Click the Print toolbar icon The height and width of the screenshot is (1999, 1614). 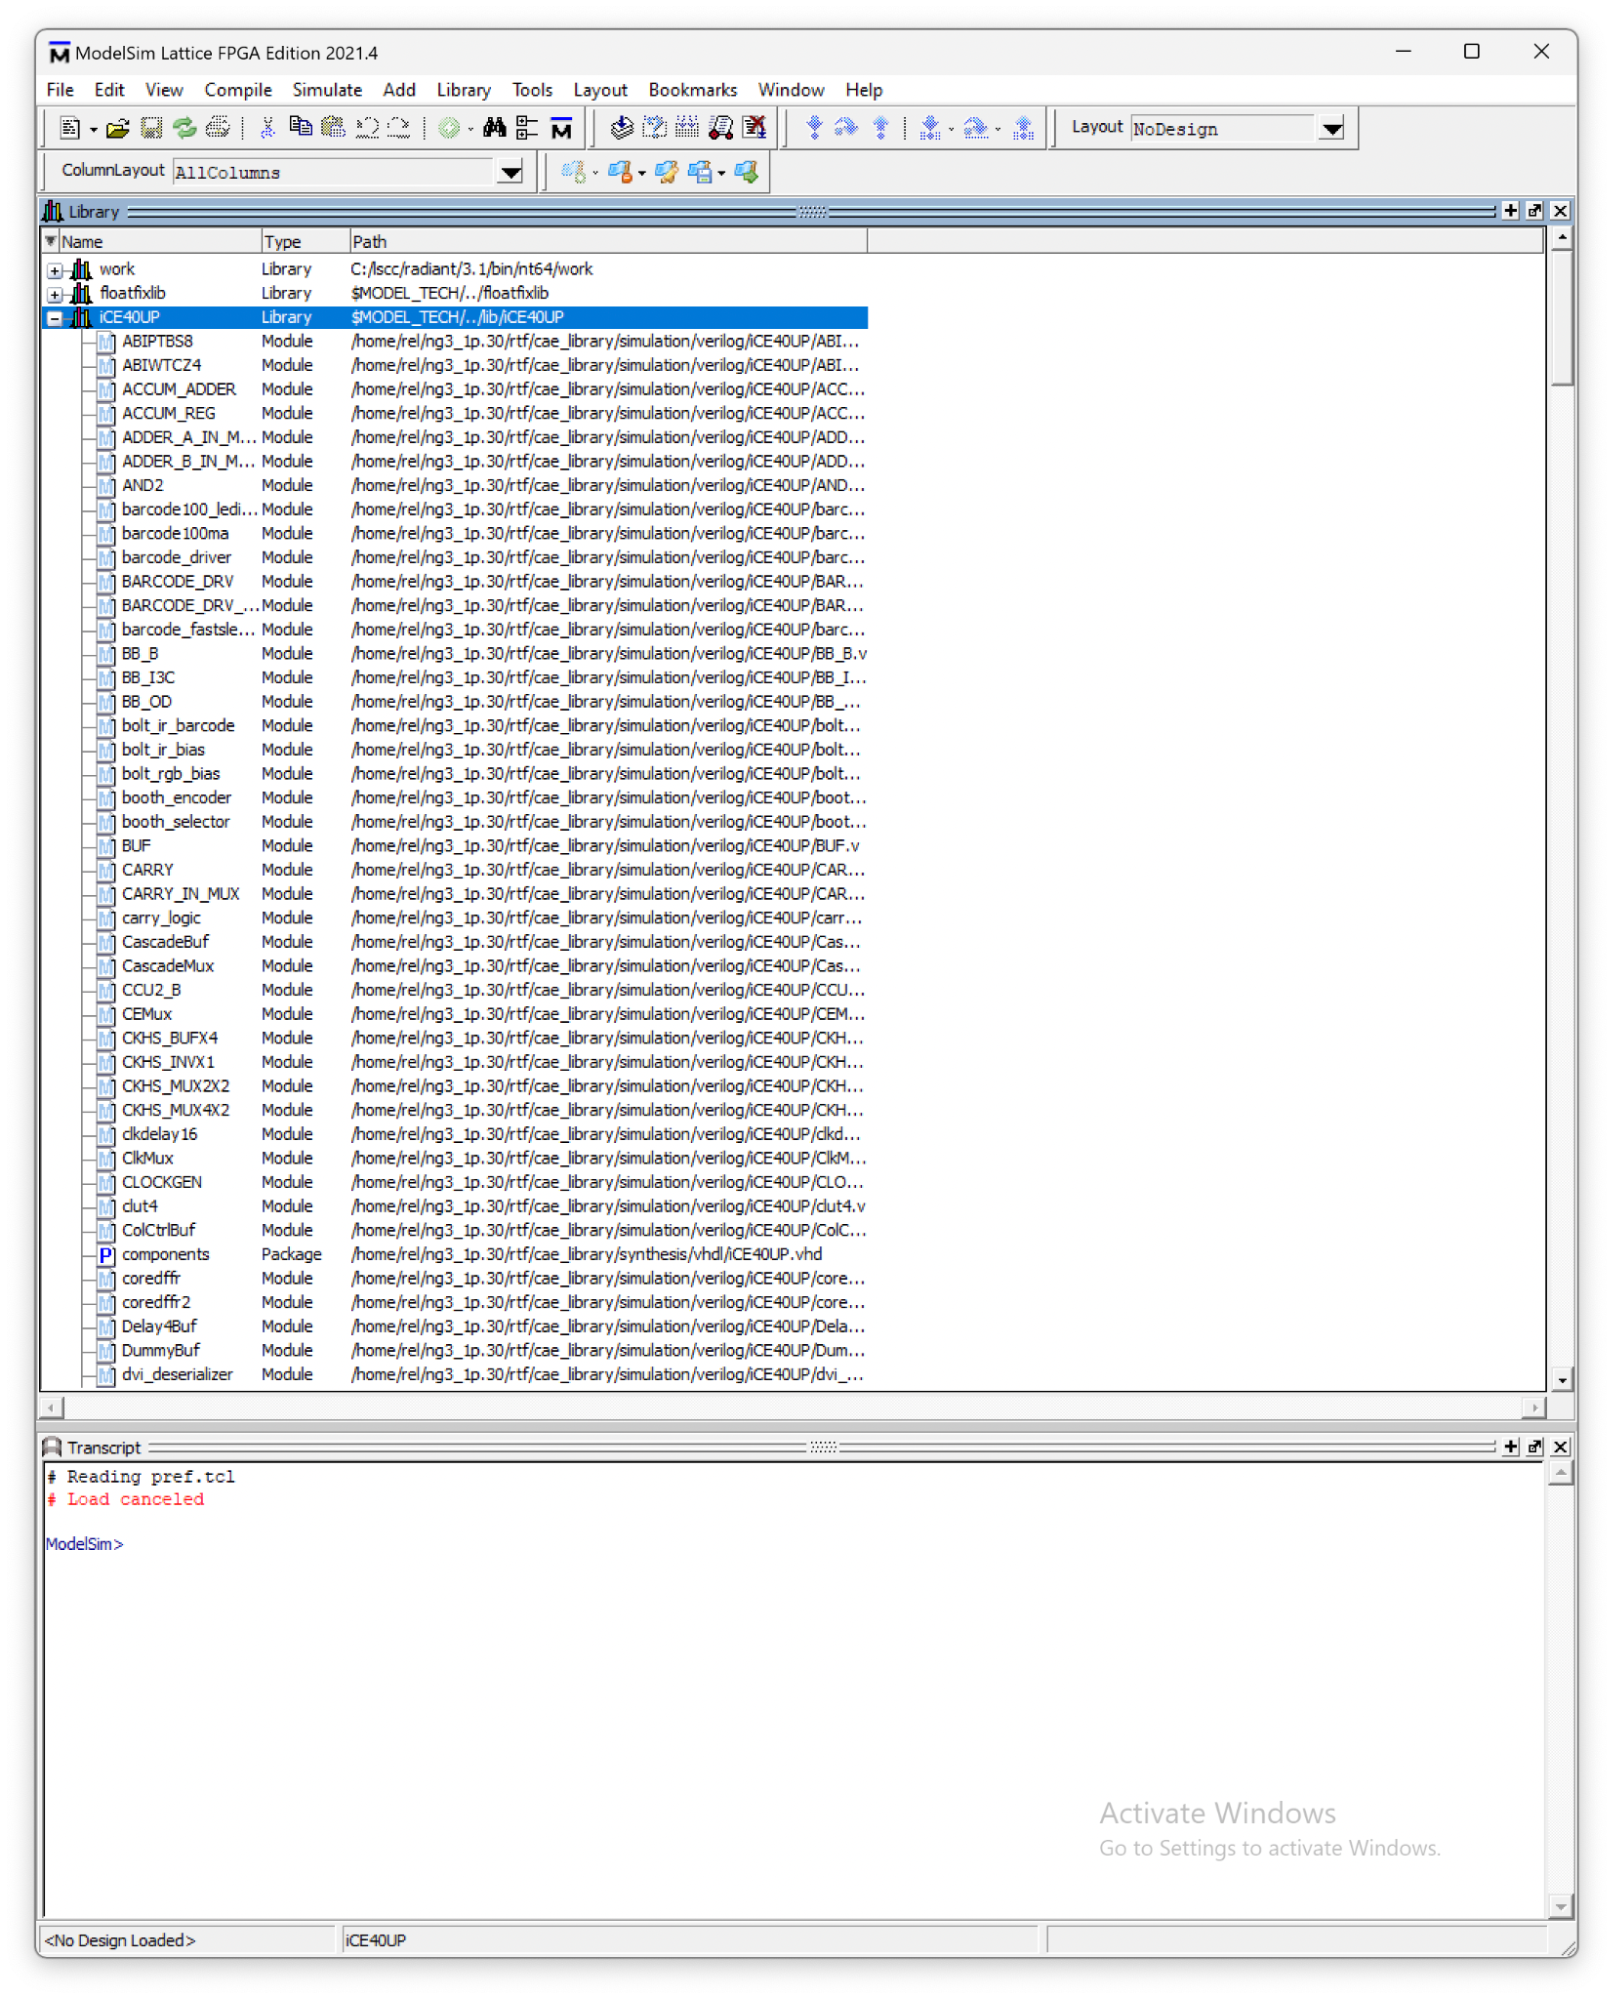pos(217,128)
